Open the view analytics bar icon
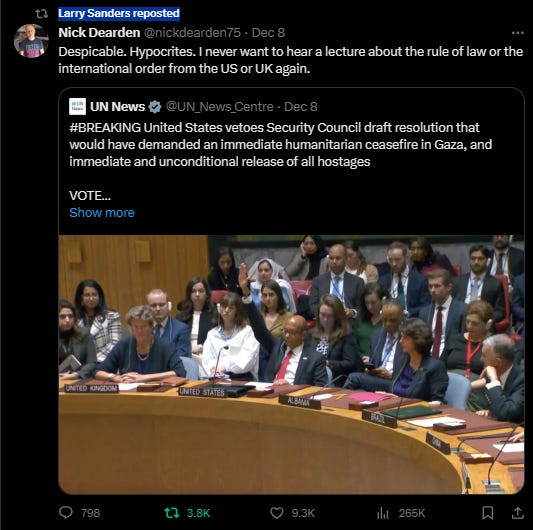The image size is (533, 530). (383, 513)
